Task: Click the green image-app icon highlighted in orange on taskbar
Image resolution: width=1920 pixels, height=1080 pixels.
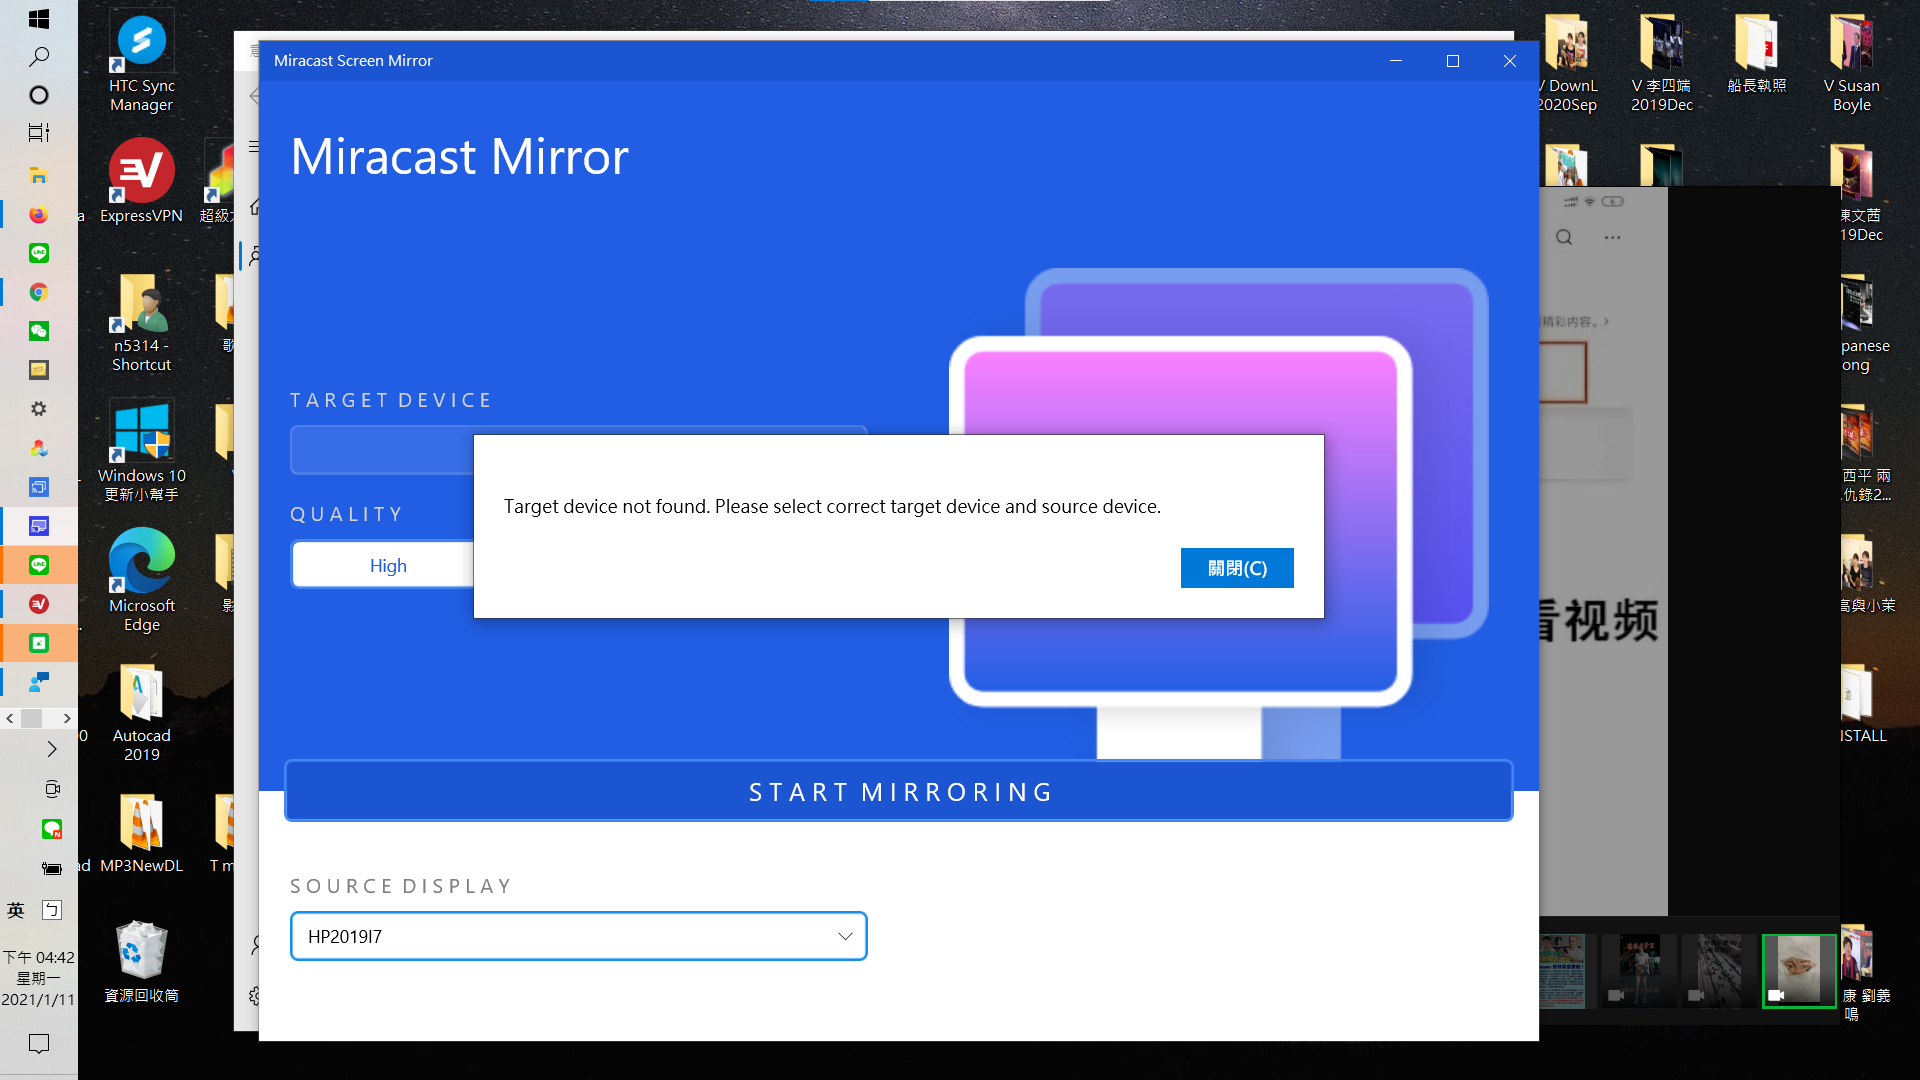Action: pos(39,643)
